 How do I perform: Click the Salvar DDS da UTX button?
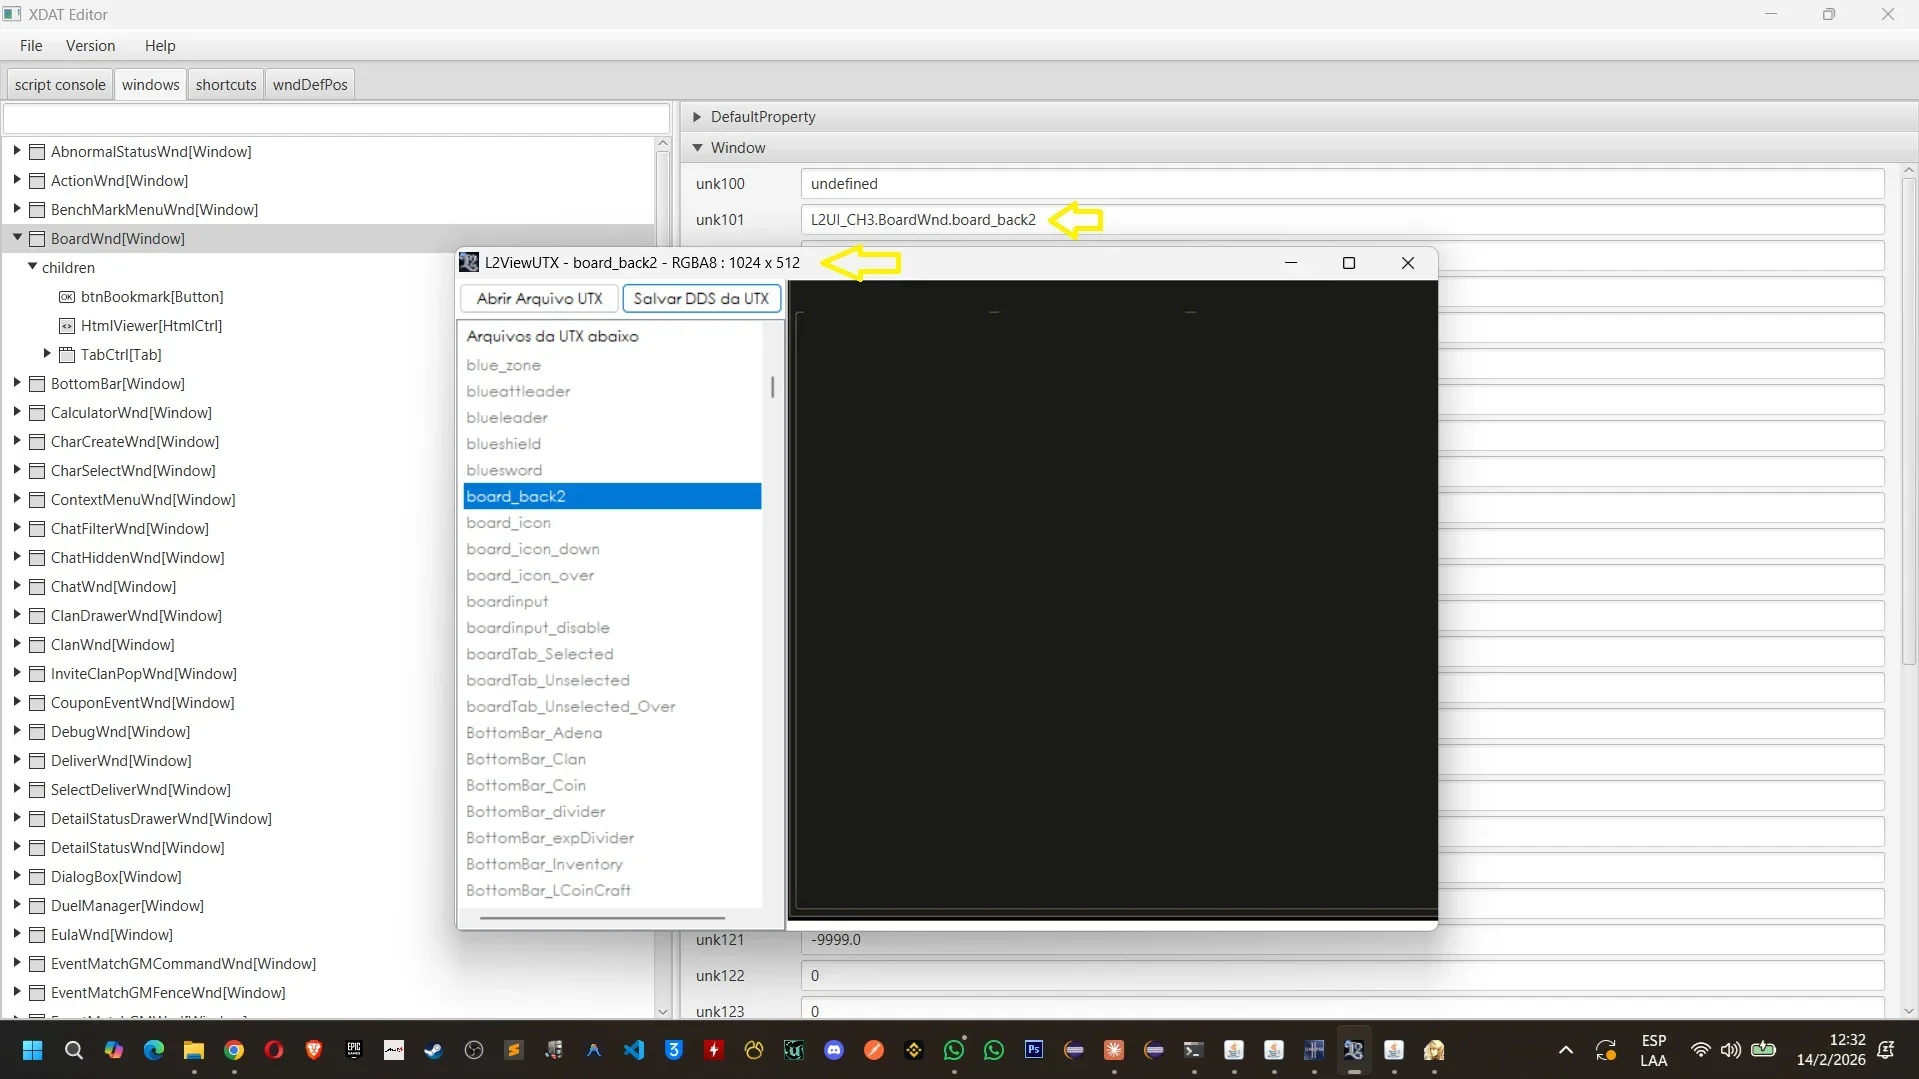701,299
